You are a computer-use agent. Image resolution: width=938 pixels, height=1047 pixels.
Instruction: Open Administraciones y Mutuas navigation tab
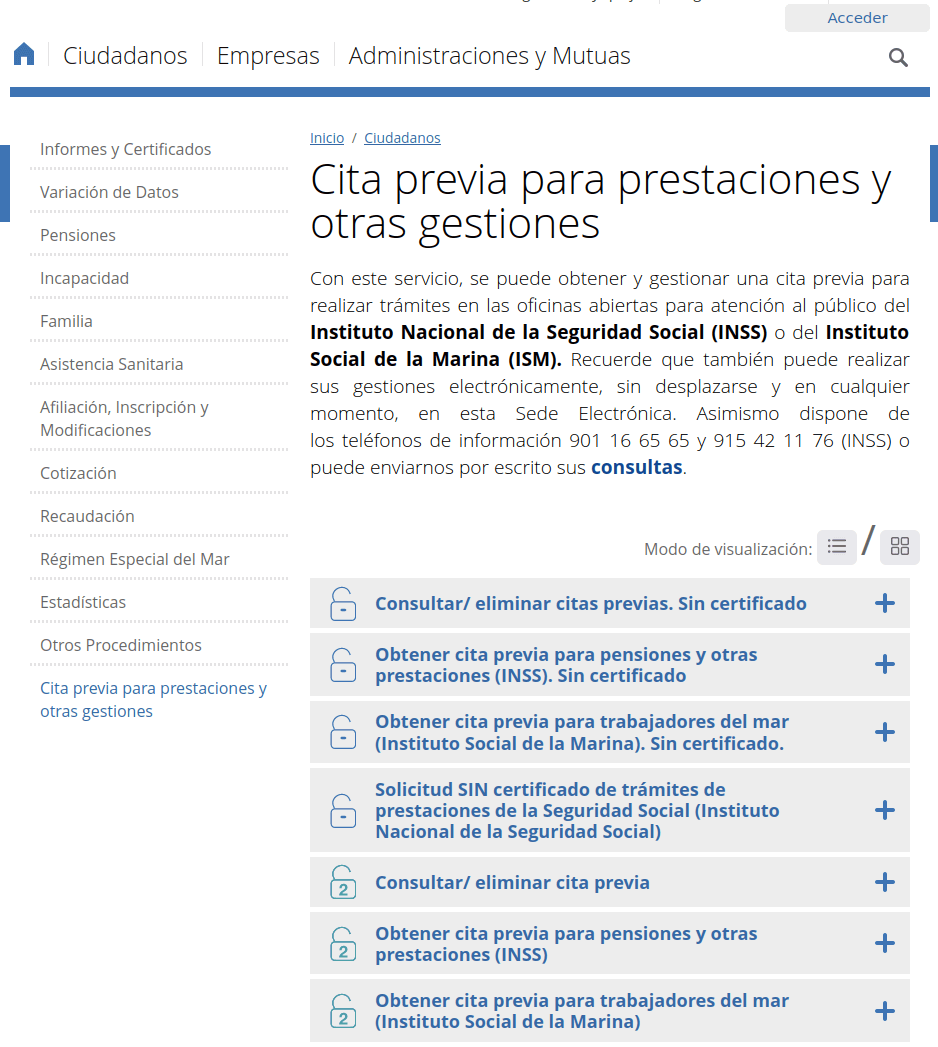489,55
